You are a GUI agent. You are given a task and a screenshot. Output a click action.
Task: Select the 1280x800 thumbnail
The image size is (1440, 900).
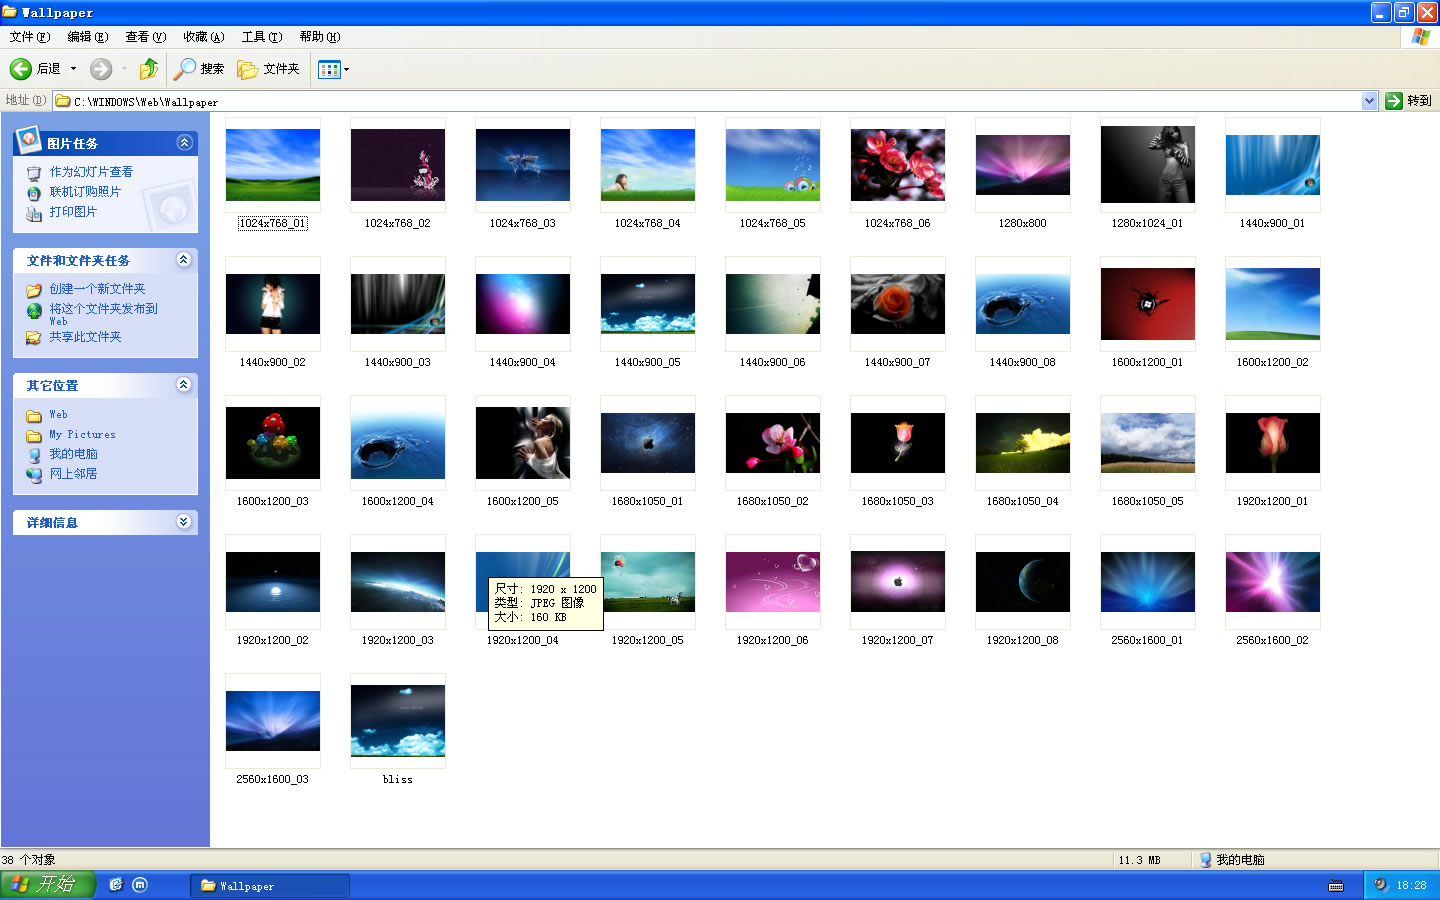(x=1023, y=165)
